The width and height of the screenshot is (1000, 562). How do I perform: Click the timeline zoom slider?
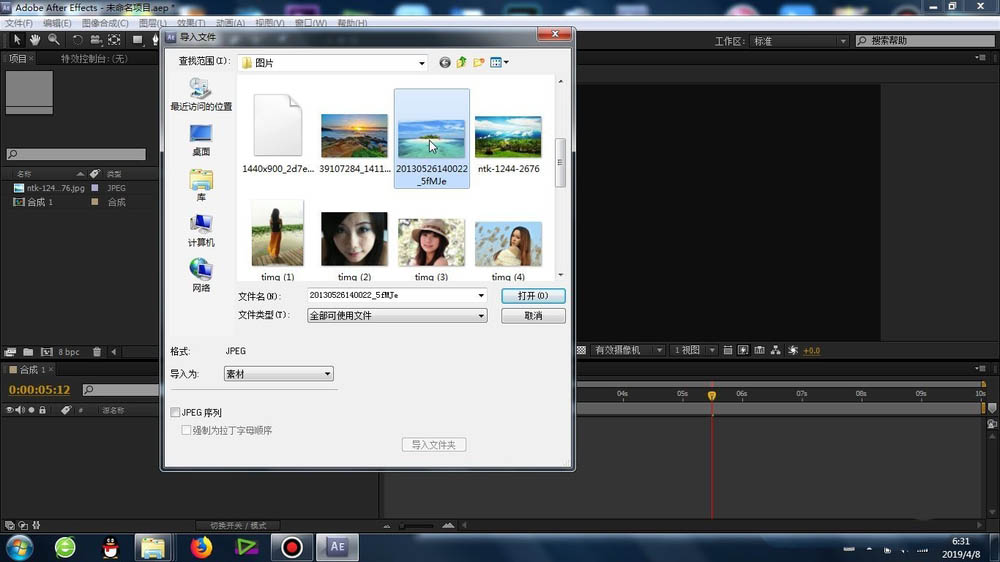point(417,526)
